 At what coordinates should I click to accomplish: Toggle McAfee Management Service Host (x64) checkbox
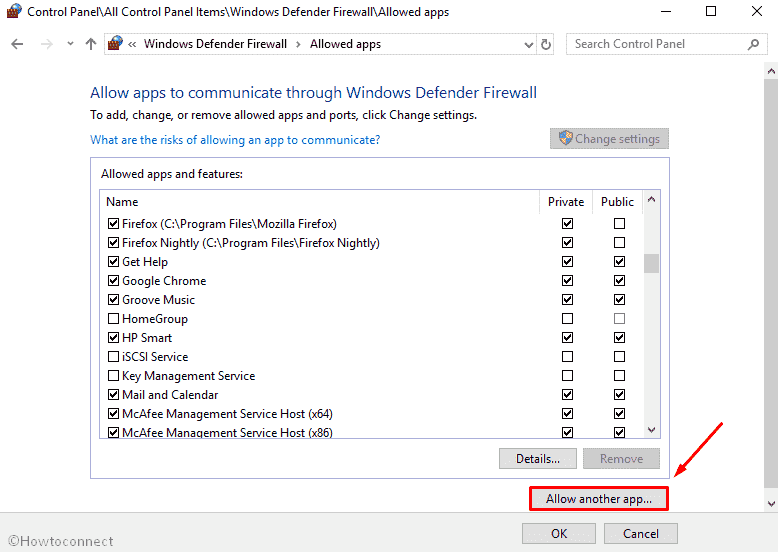coord(114,414)
